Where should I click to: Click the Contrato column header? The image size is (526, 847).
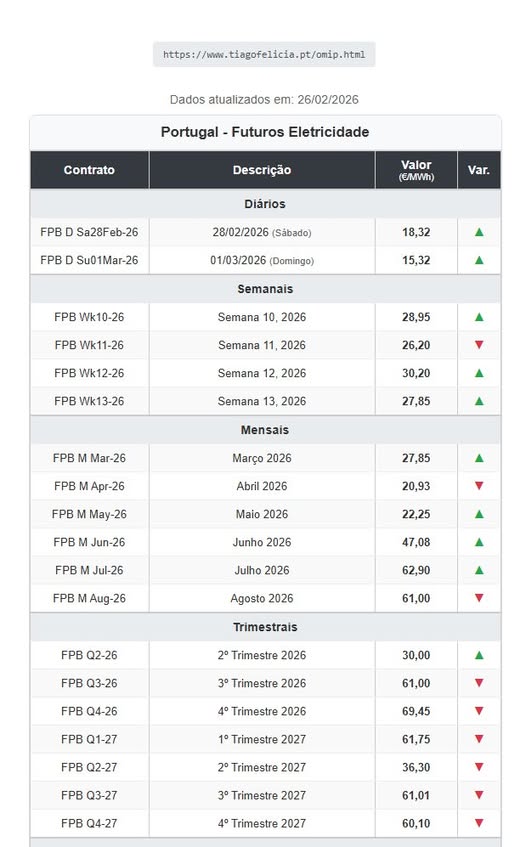[x=89, y=170]
